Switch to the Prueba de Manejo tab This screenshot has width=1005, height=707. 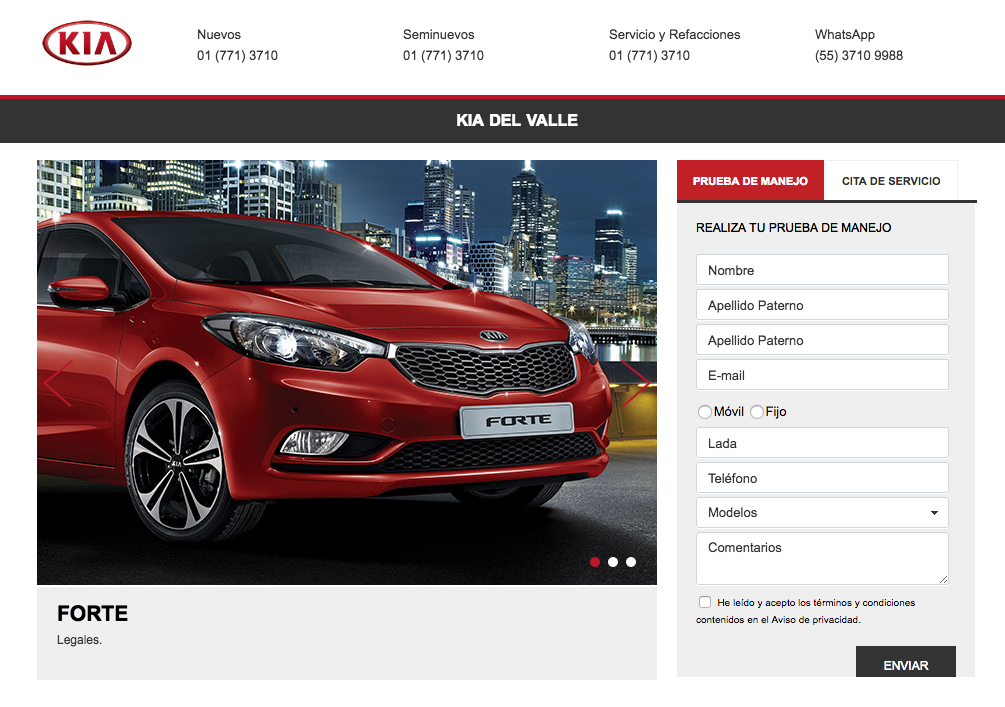tap(751, 181)
